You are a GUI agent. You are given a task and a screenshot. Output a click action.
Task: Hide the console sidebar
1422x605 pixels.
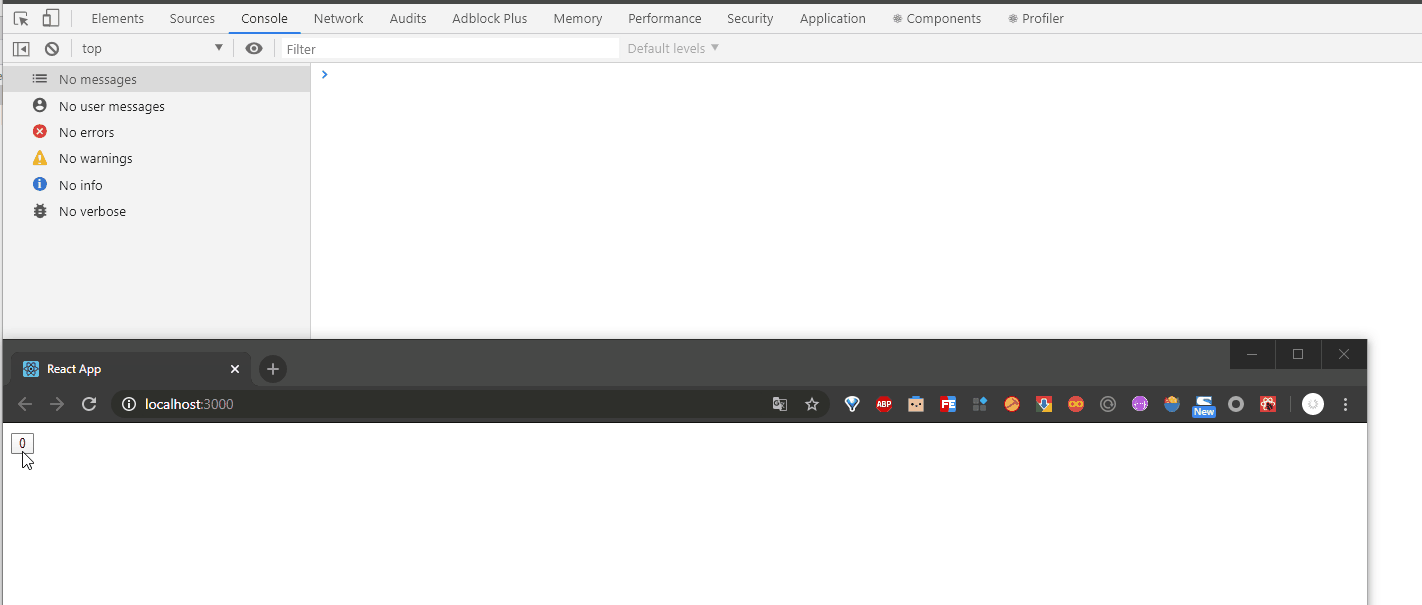(21, 48)
